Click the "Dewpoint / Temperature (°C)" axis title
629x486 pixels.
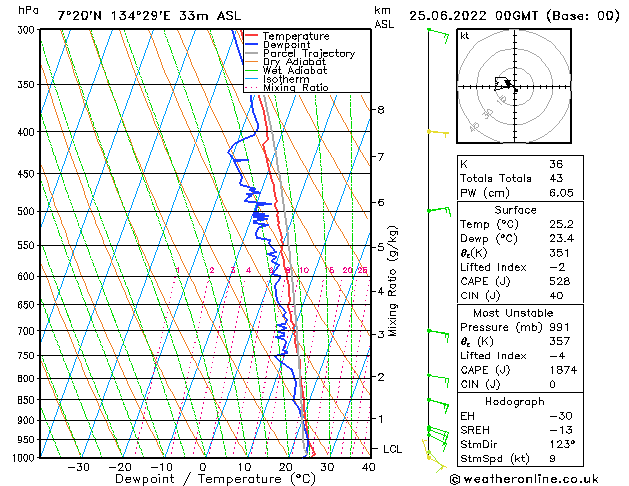coord(215,479)
